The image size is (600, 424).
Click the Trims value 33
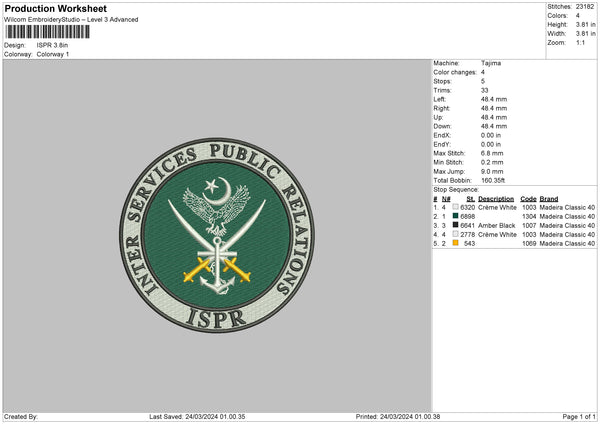tap(484, 90)
